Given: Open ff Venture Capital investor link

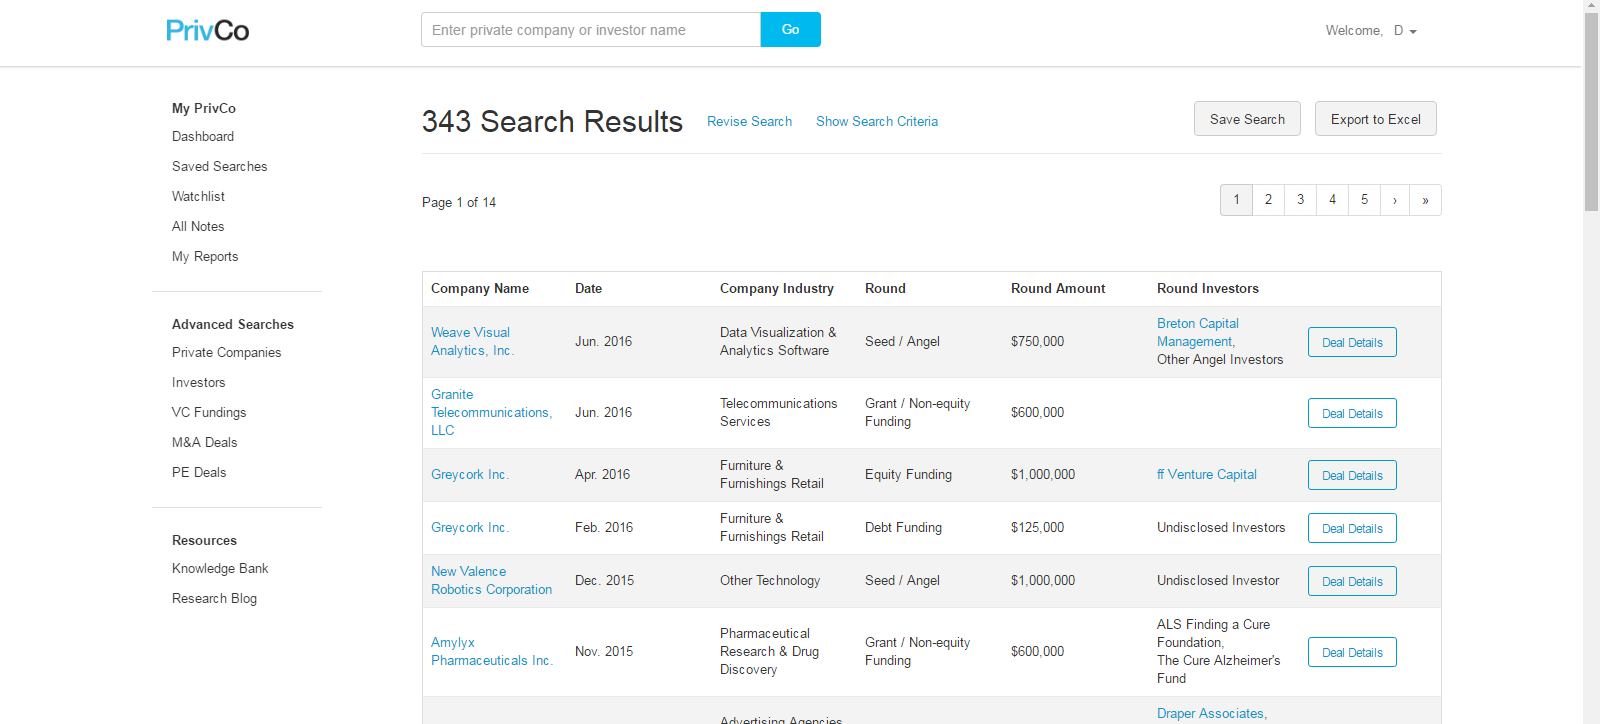Looking at the screenshot, I should point(1207,474).
